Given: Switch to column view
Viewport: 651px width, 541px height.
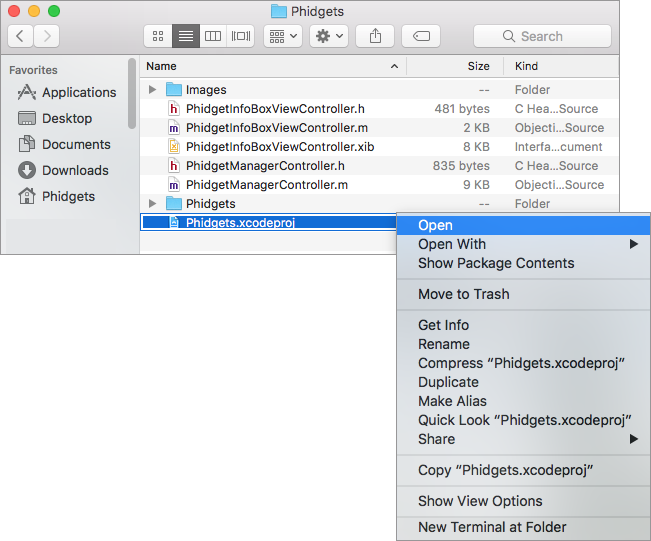Looking at the screenshot, I should click(x=213, y=36).
